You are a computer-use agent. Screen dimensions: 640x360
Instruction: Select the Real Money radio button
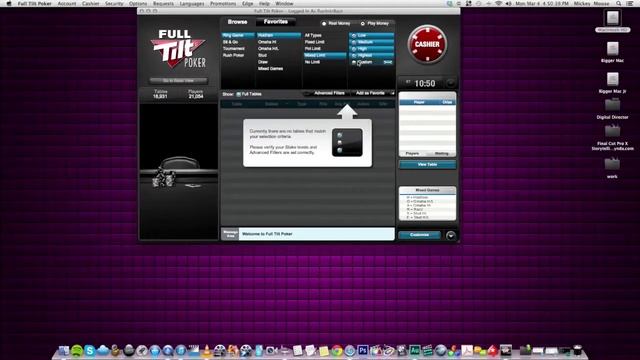324,24
